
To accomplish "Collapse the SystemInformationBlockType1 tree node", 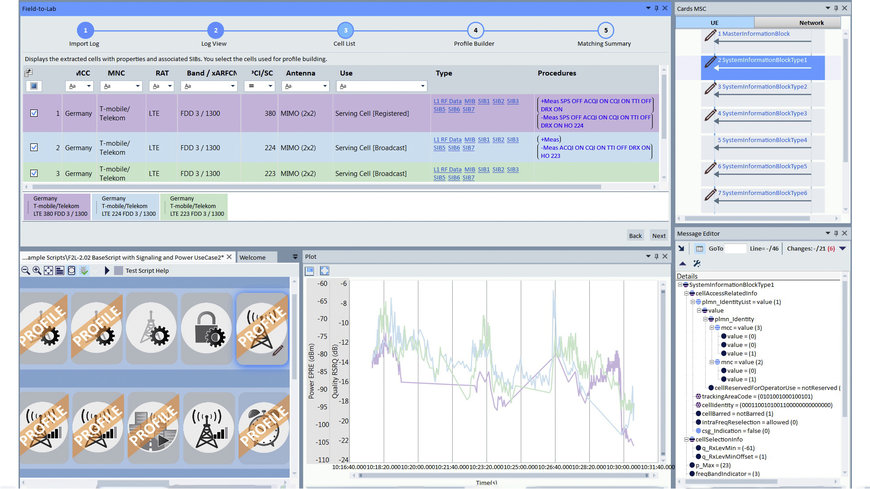I will (x=680, y=285).
